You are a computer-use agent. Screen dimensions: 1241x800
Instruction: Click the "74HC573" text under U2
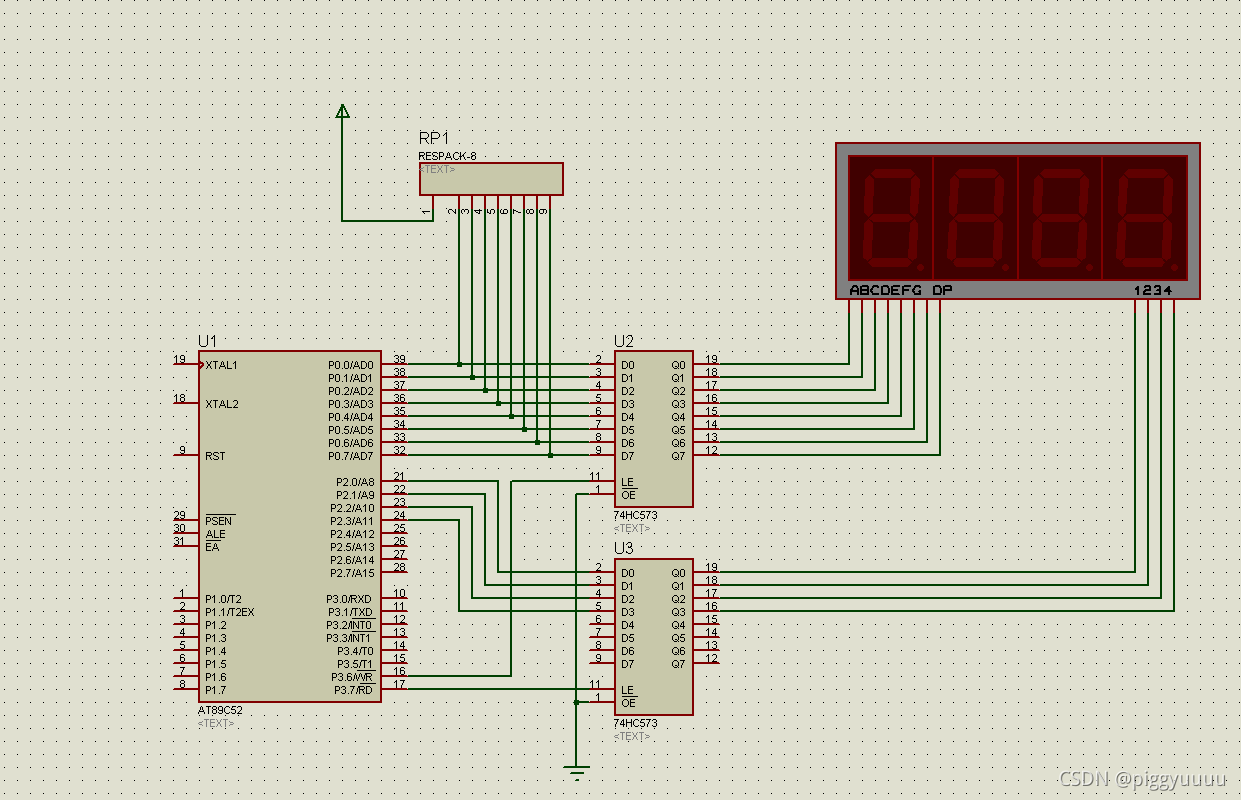tap(635, 515)
